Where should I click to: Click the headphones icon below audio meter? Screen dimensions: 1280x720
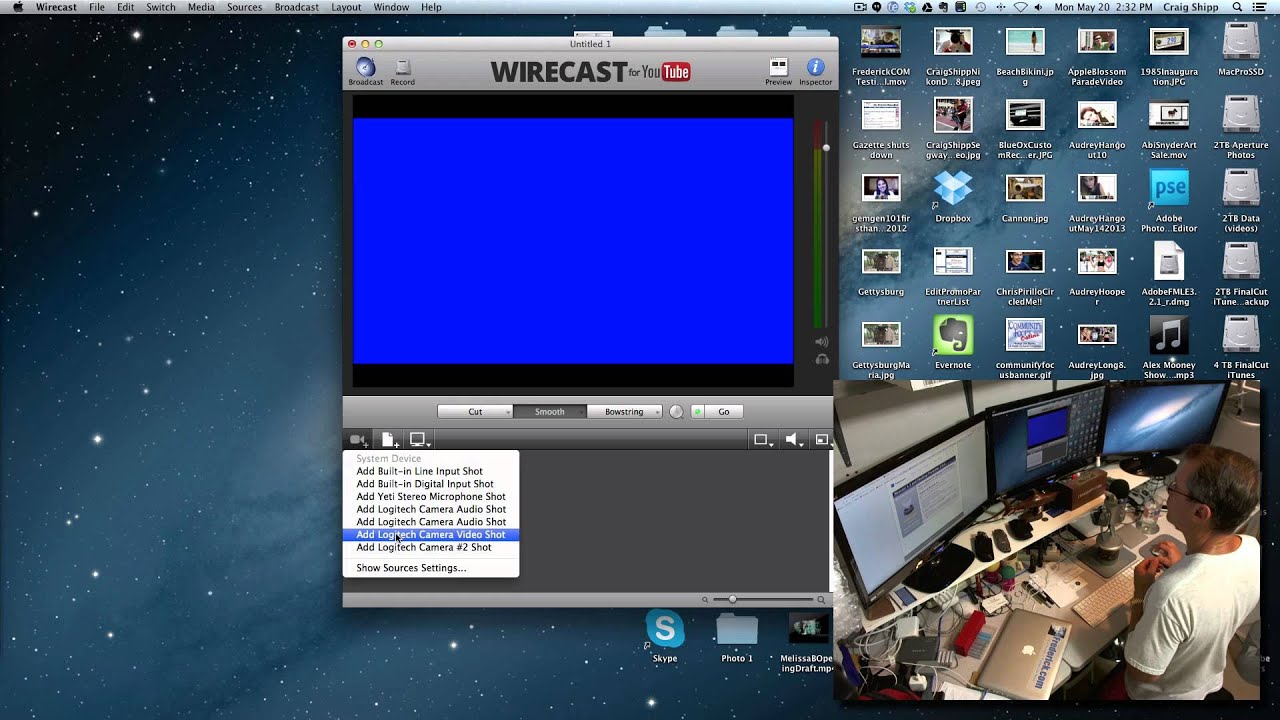[822, 358]
